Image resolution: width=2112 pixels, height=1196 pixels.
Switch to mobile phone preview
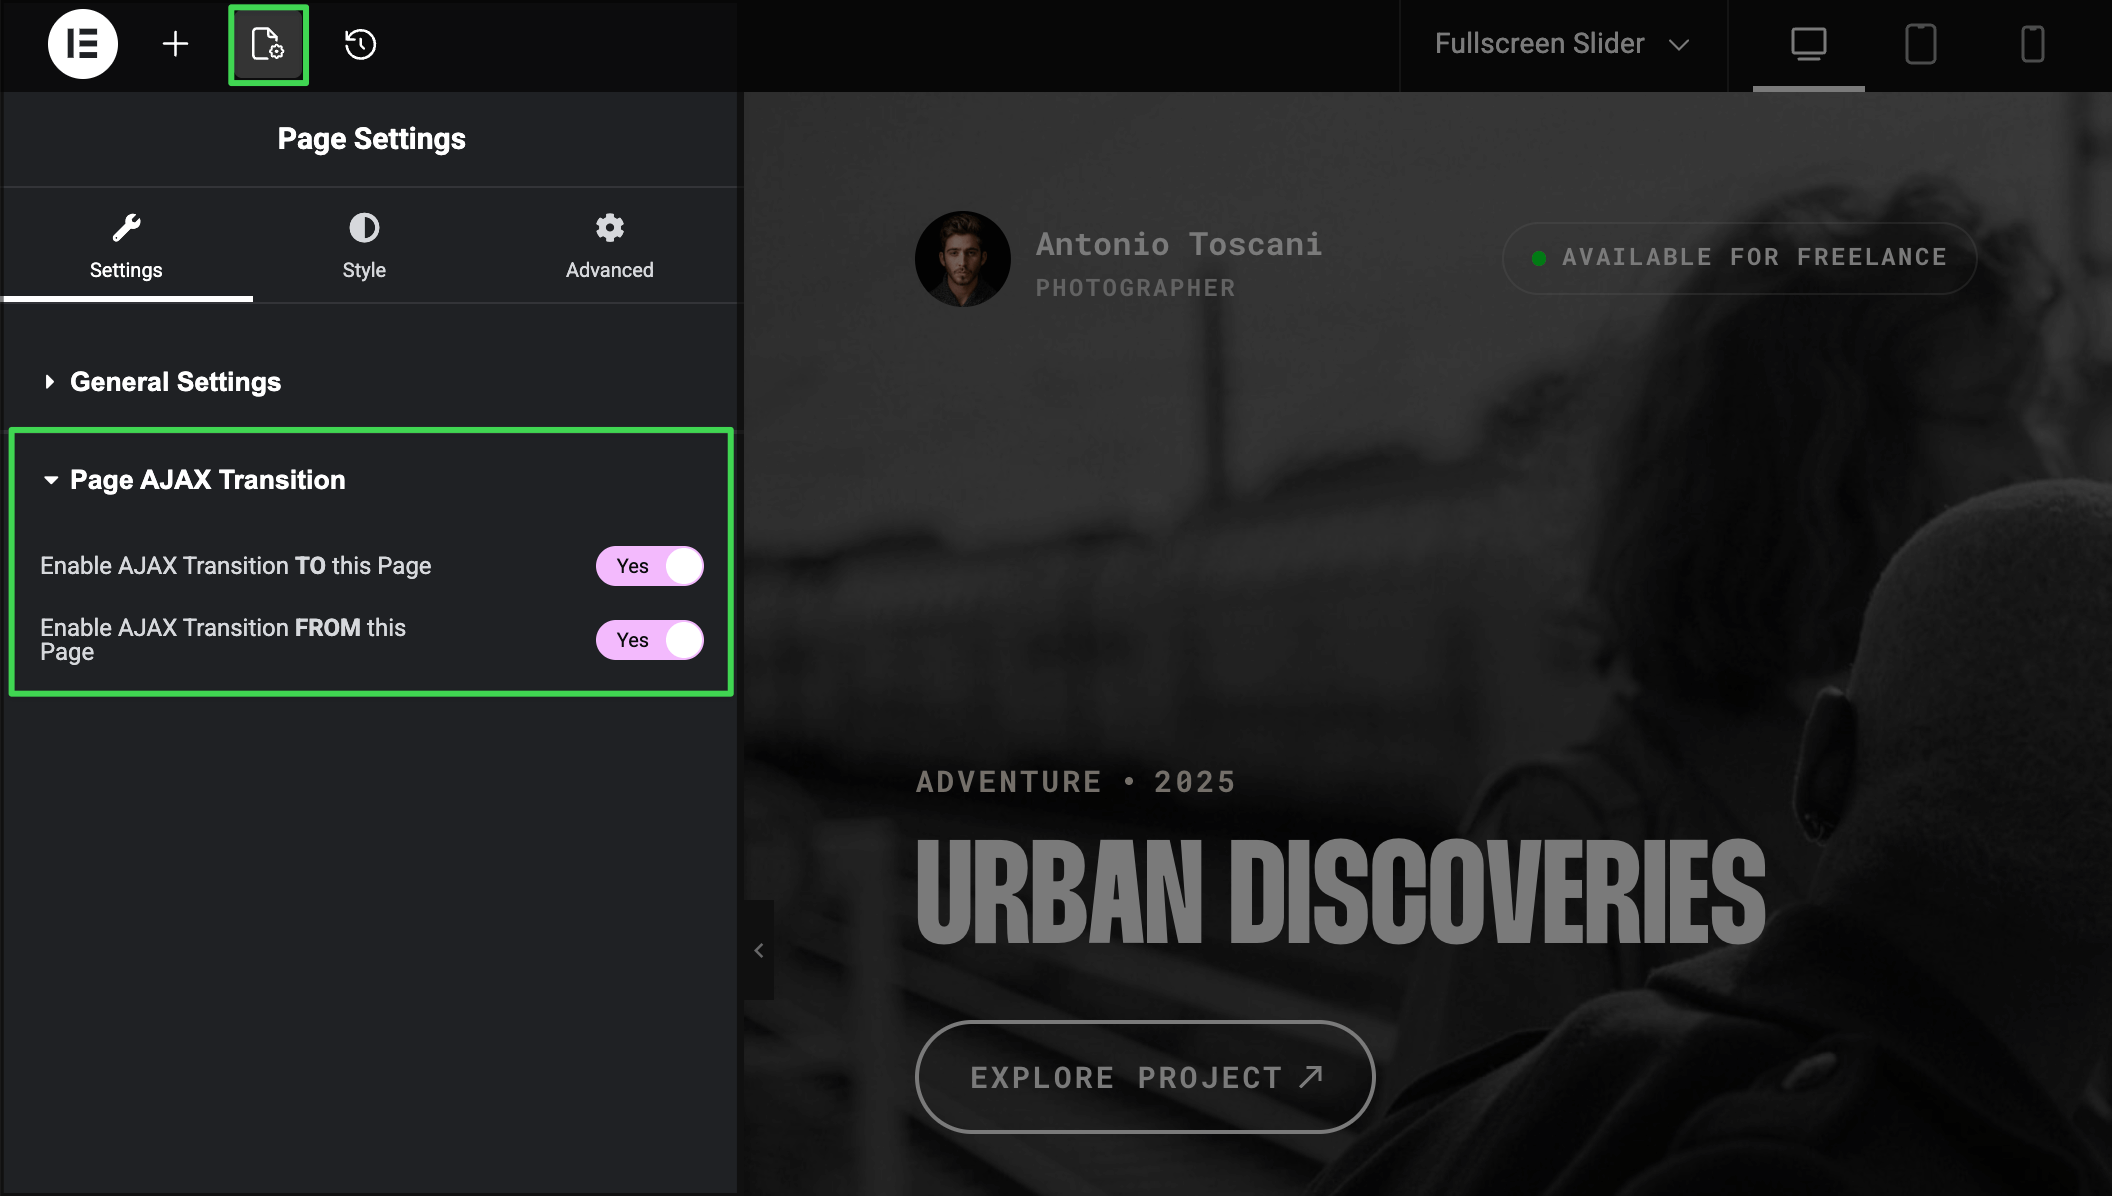[2032, 44]
